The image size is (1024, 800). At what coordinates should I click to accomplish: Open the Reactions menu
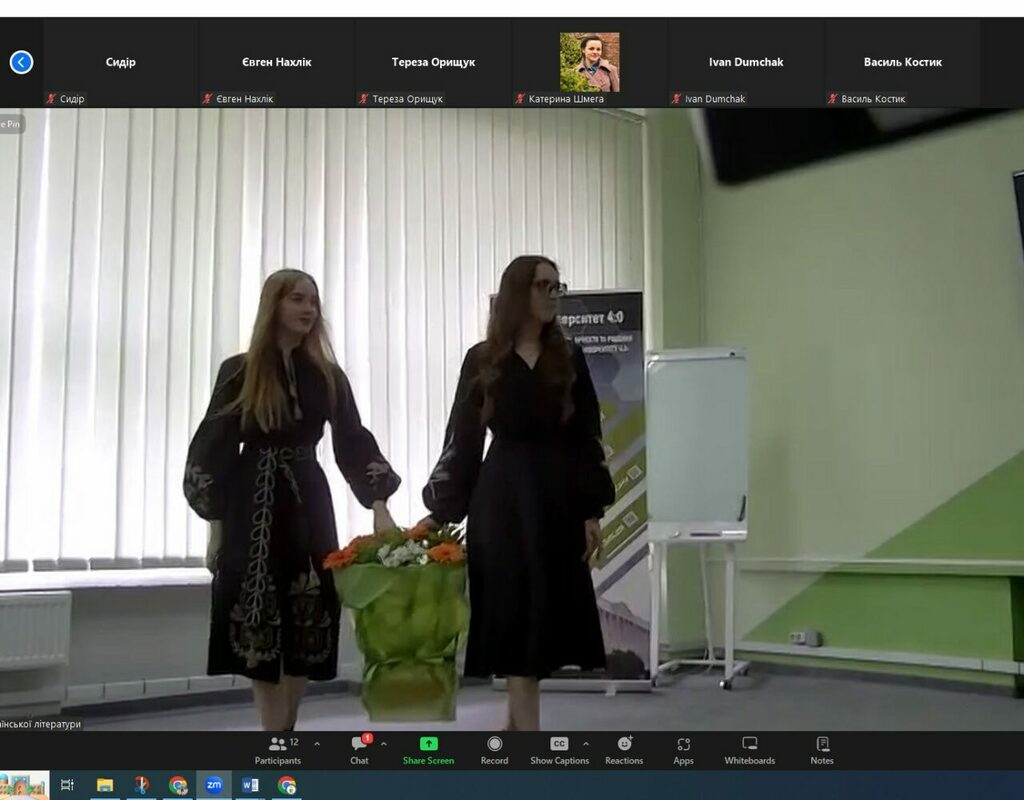tap(624, 750)
